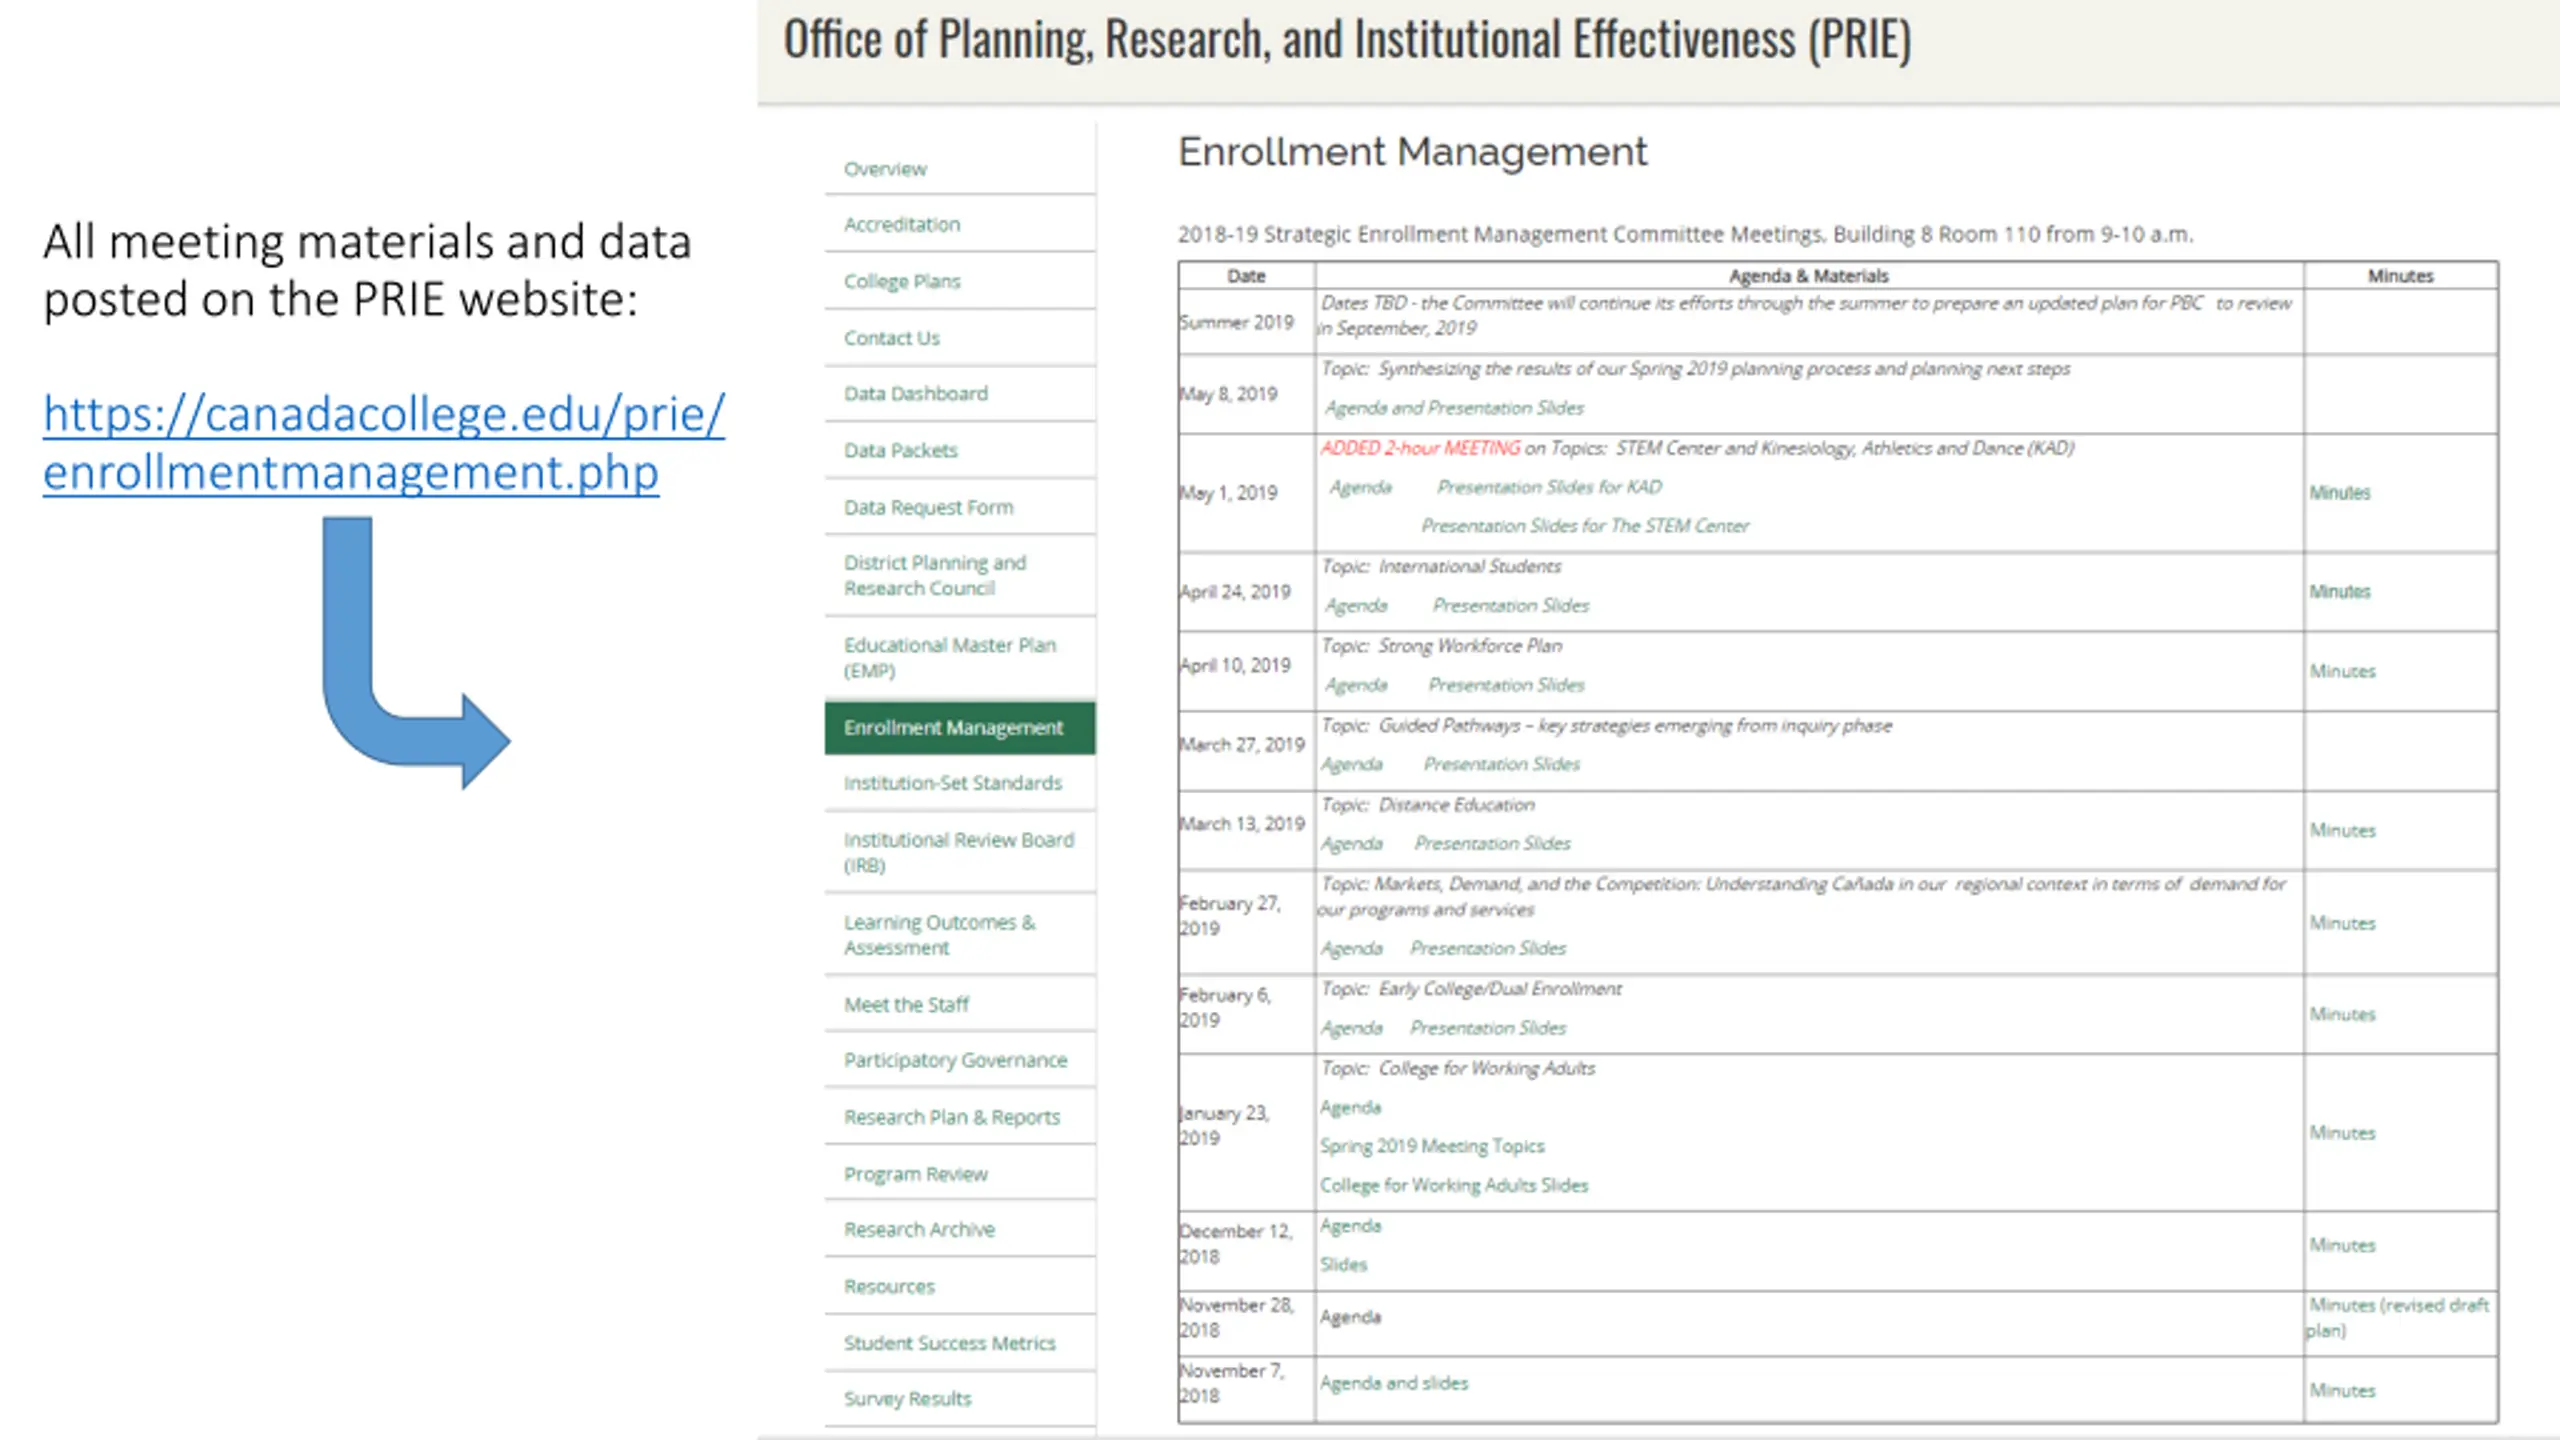The width and height of the screenshot is (2560, 1440).
Task: Open Minutes for April 24, 2019
Action: [2340, 592]
